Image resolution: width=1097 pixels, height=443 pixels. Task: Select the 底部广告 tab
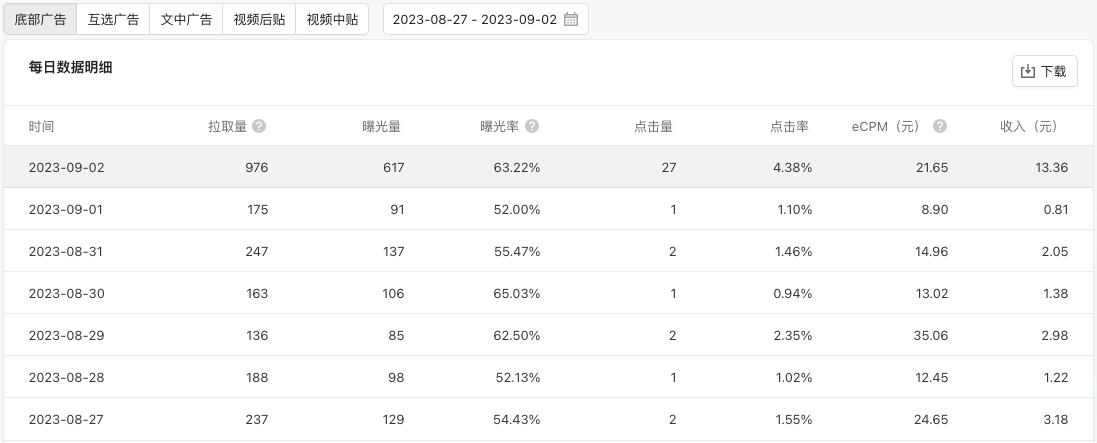(x=40, y=20)
